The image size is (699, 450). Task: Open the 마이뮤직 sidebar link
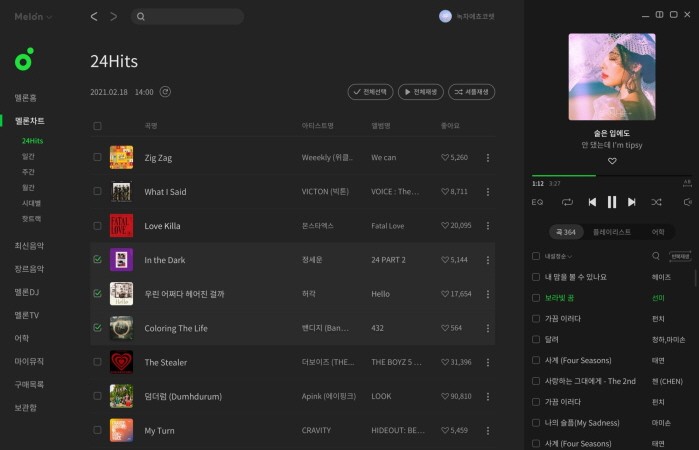click(29, 361)
